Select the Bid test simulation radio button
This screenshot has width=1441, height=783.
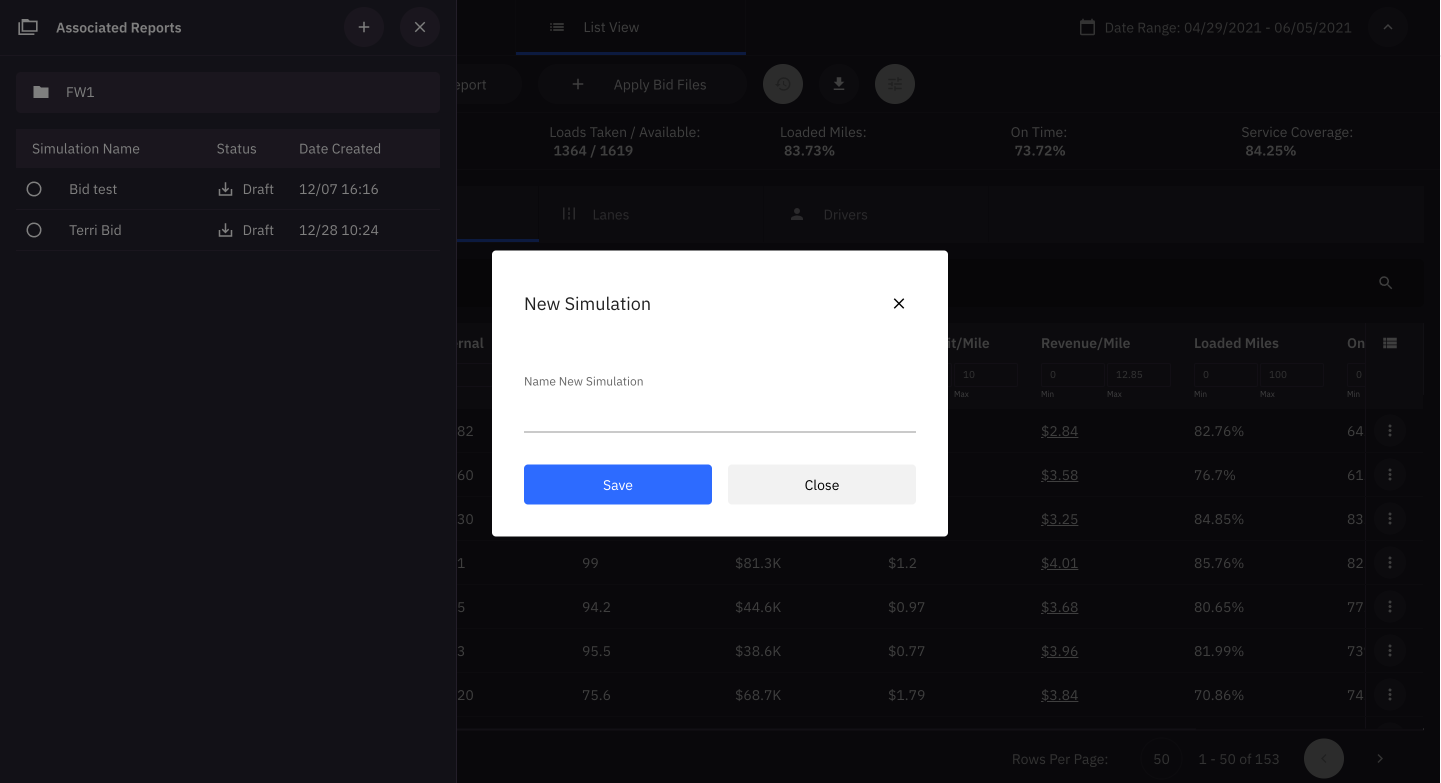[x=34, y=189]
